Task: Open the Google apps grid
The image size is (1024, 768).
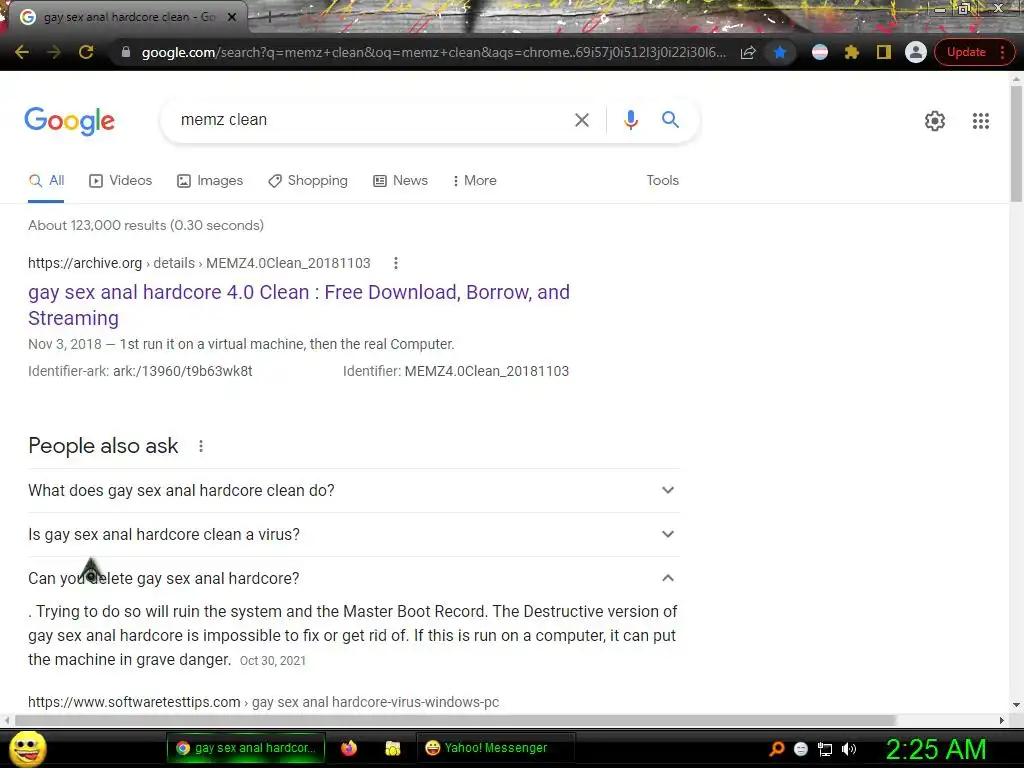Action: pyautogui.click(x=980, y=121)
